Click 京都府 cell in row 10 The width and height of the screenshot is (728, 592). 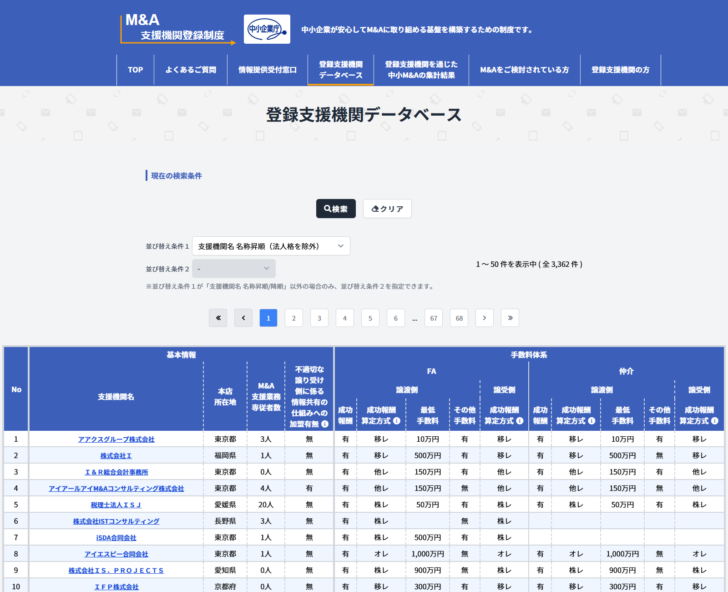pyautogui.click(x=225, y=587)
